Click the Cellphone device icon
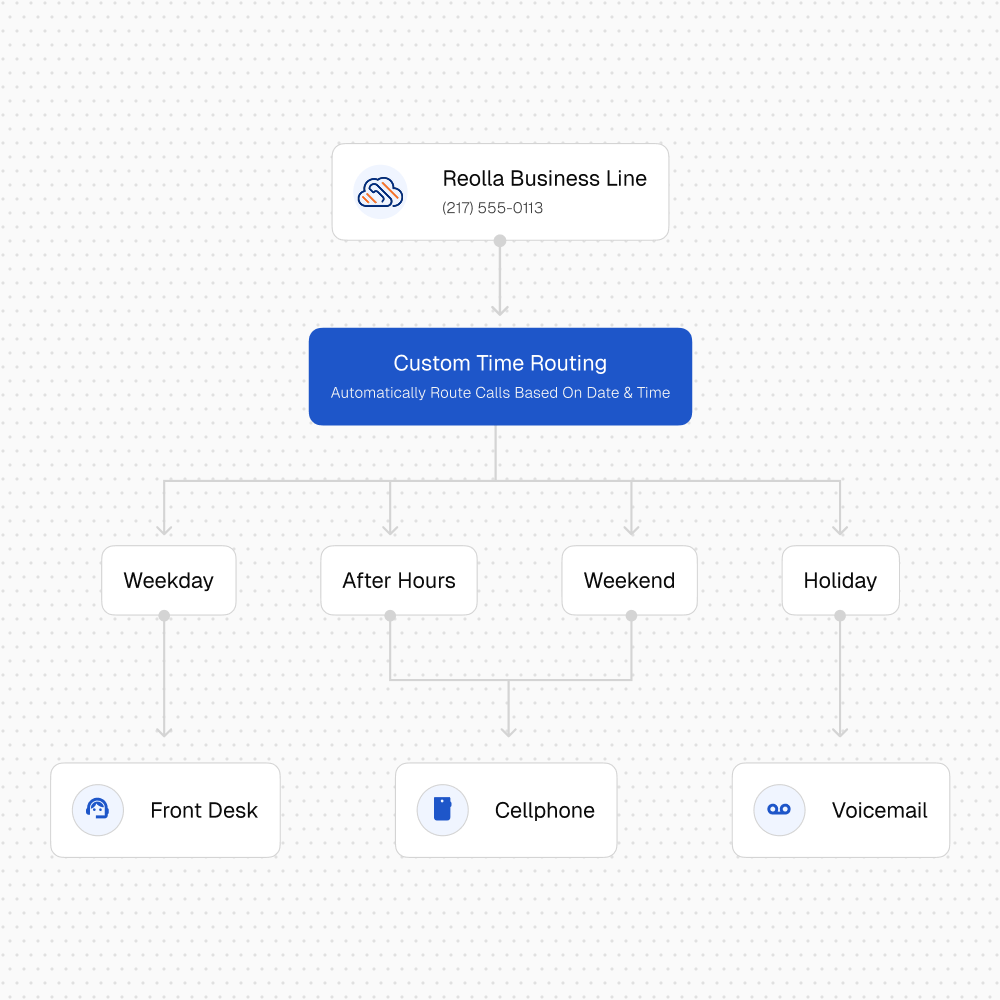The image size is (1000, 1000). tap(442, 810)
